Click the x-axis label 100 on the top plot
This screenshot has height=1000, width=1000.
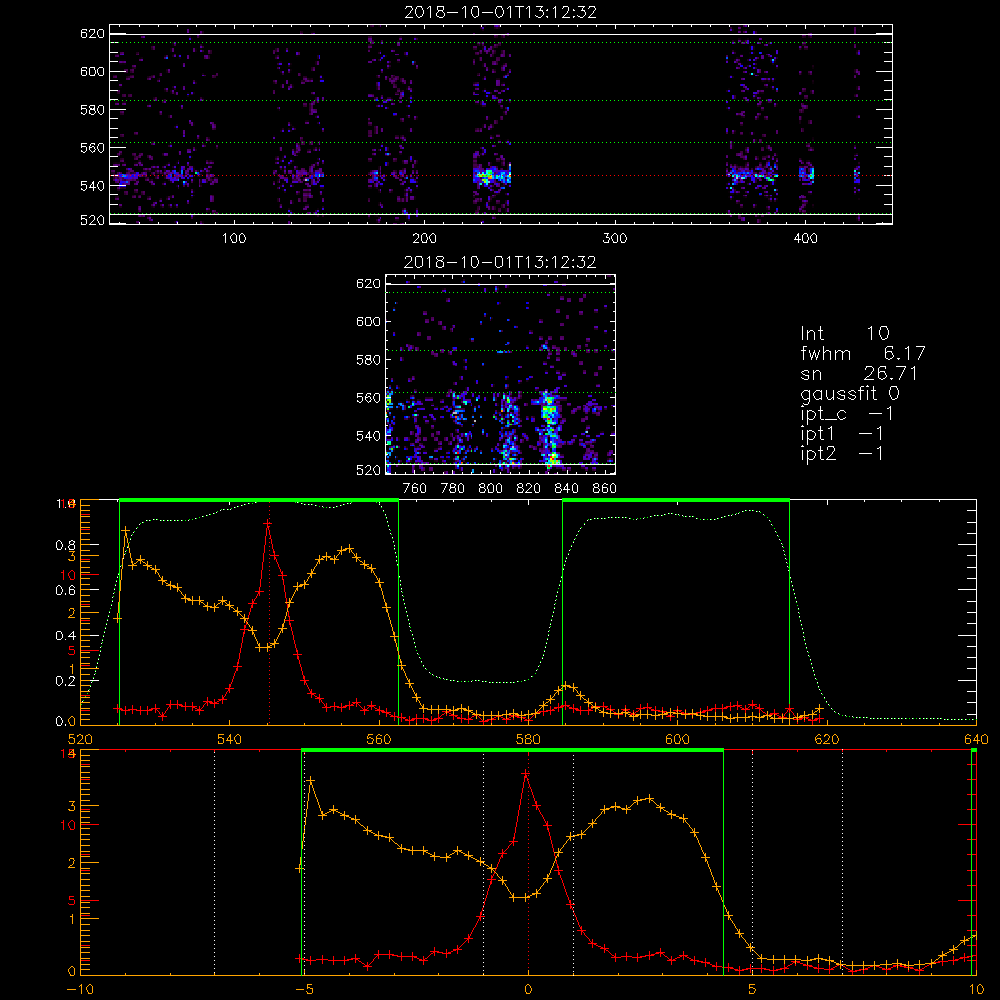pyautogui.click(x=234, y=238)
